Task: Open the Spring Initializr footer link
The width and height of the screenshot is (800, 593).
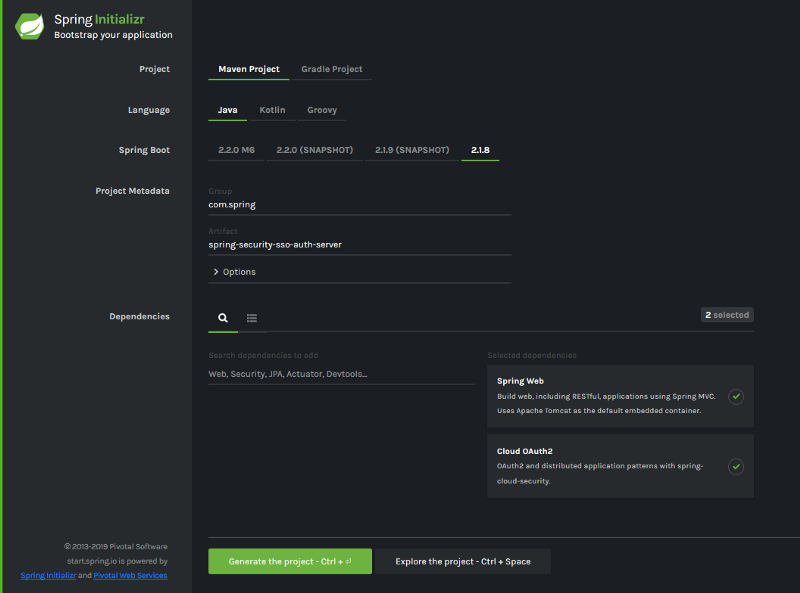Action: pos(48,575)
